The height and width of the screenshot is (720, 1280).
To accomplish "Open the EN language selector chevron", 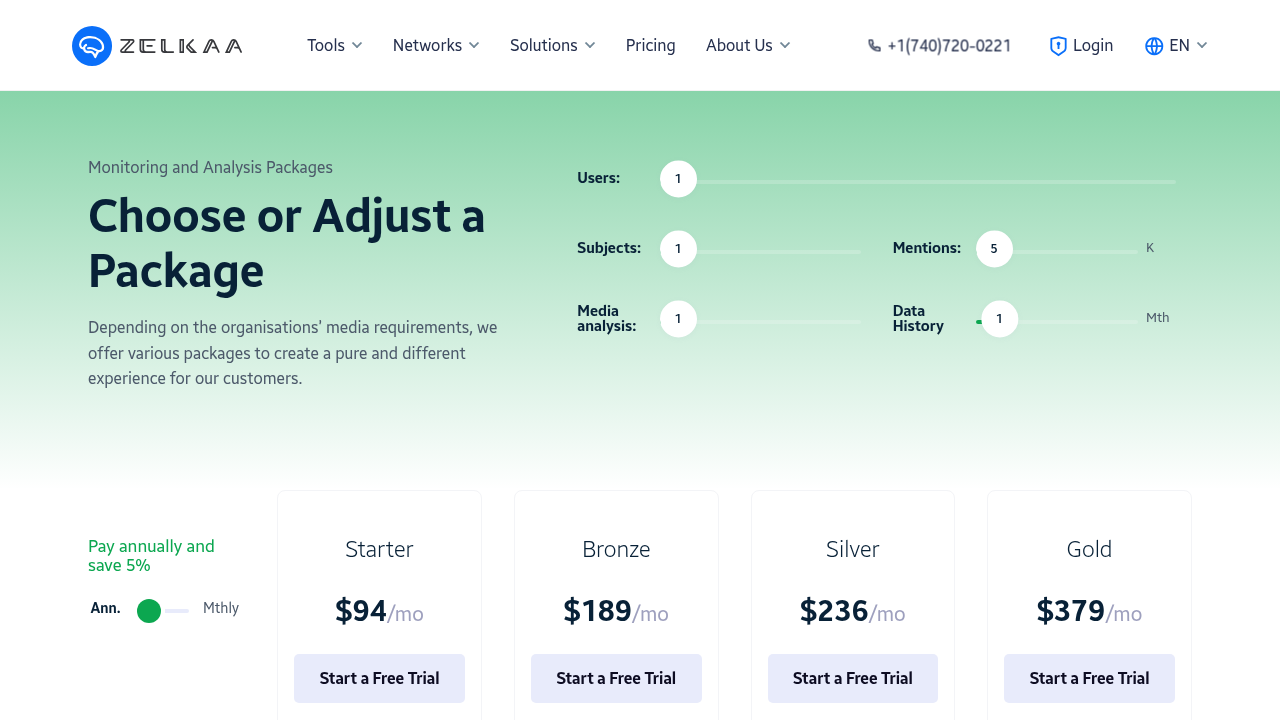I will tap(1202, 46).
